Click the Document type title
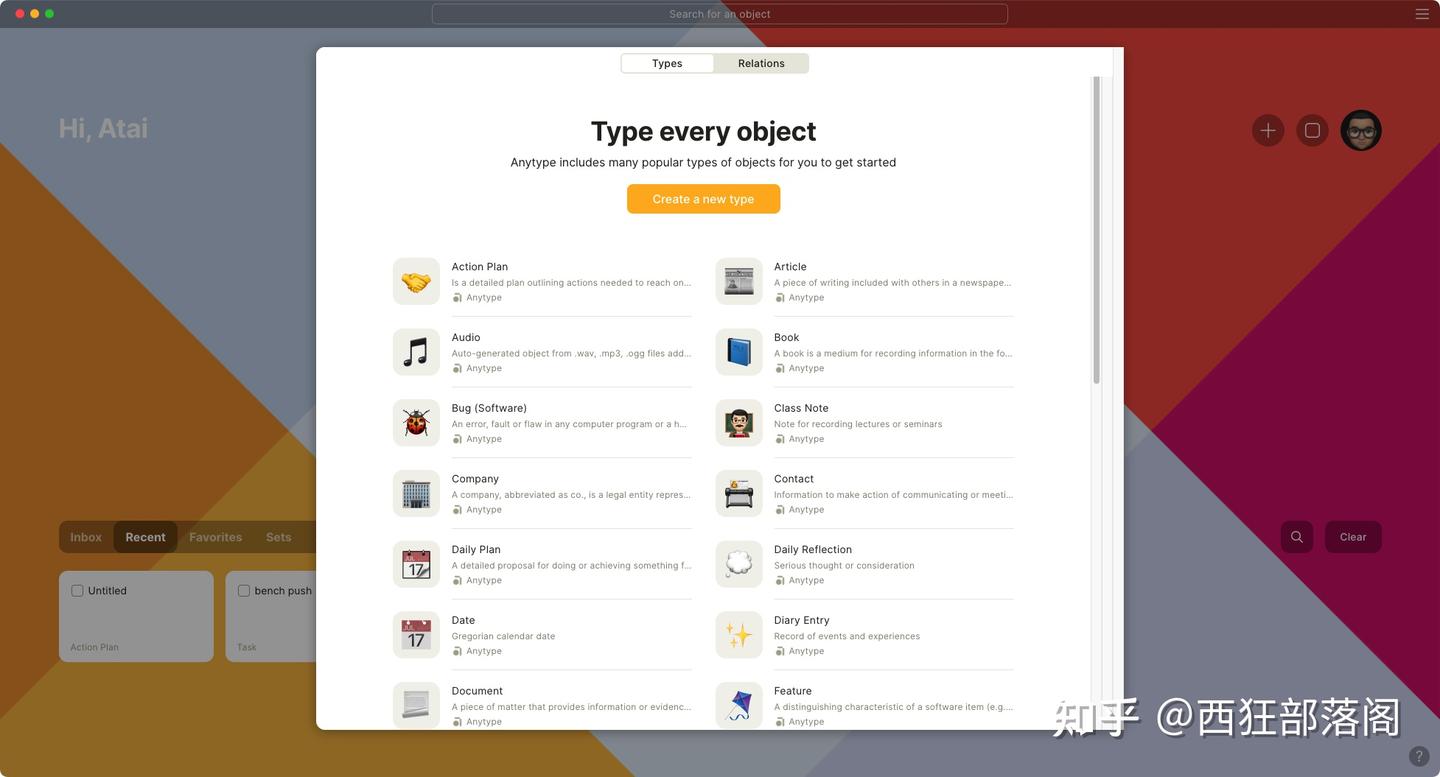 tap(477, 691)
